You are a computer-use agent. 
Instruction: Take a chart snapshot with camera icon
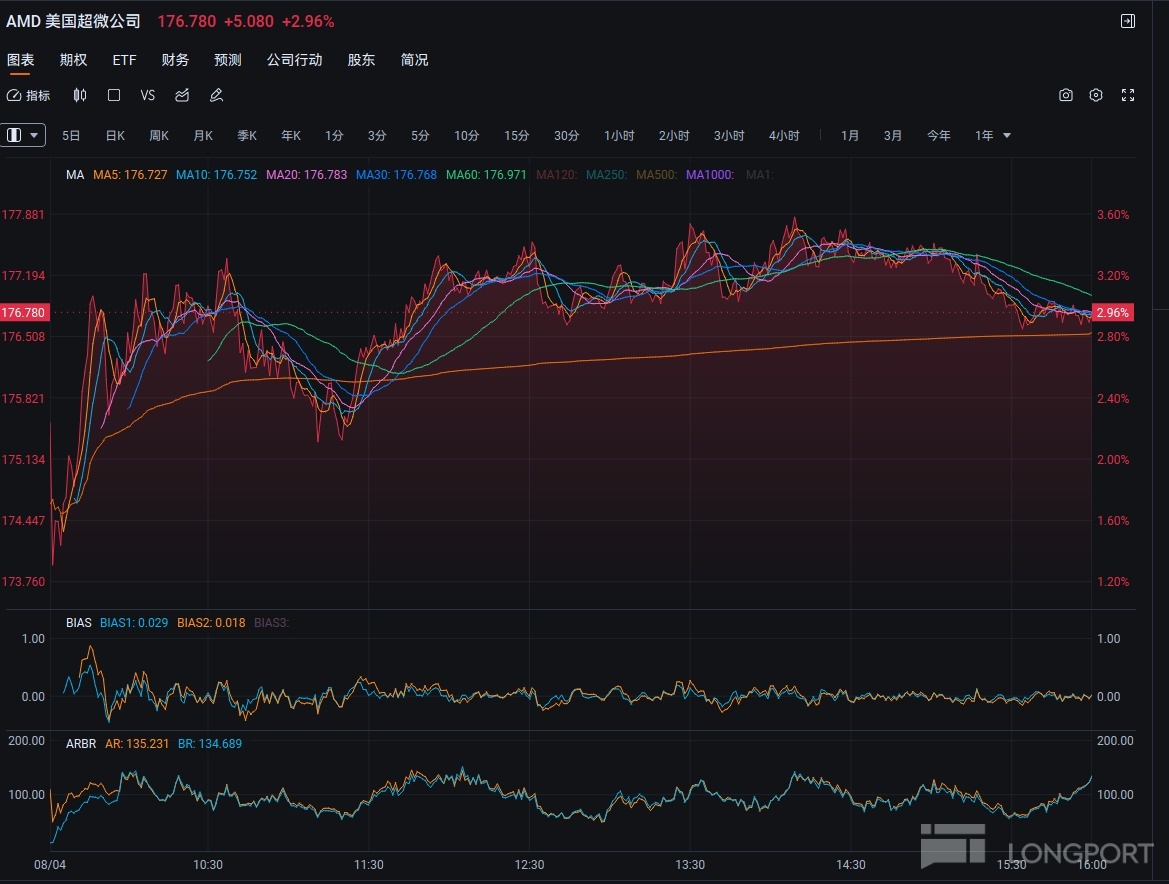(1066, 95)
